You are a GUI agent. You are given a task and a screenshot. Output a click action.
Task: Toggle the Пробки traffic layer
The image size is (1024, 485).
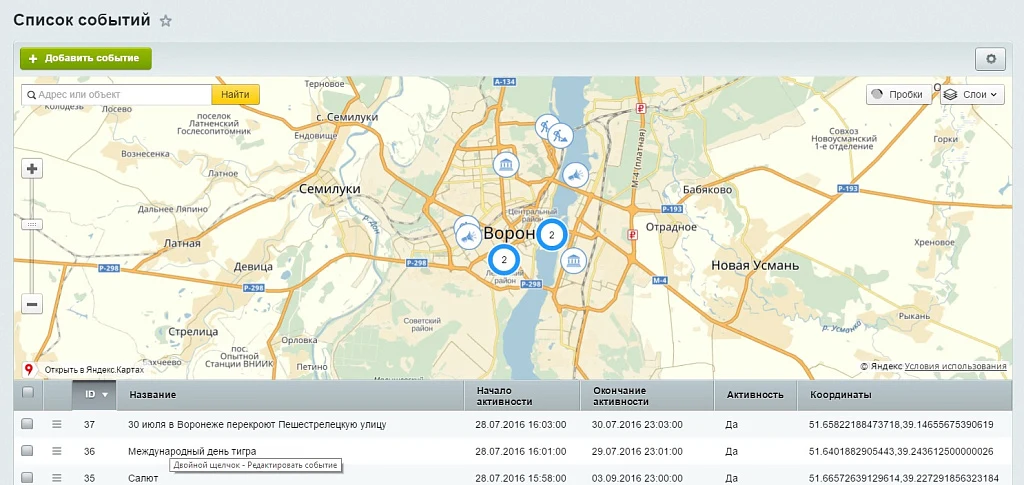coord(900,95)
